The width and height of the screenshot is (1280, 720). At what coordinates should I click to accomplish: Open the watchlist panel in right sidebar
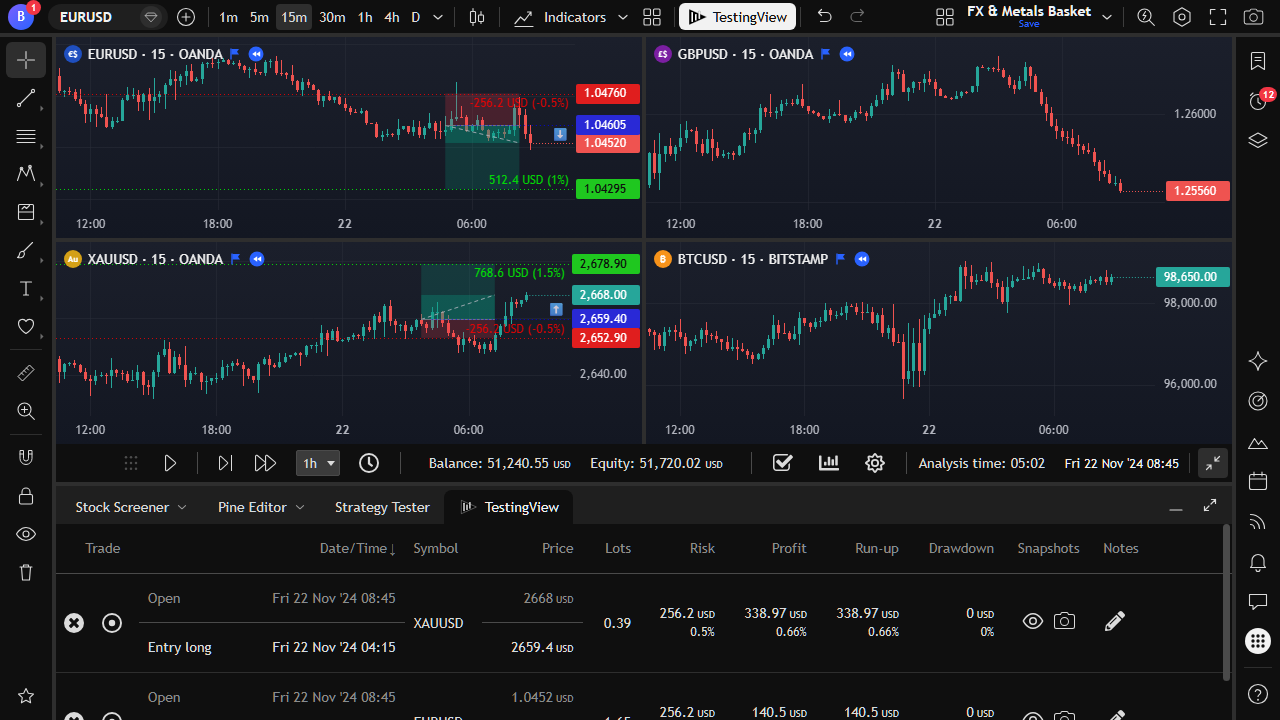(x=1258, y=61)
